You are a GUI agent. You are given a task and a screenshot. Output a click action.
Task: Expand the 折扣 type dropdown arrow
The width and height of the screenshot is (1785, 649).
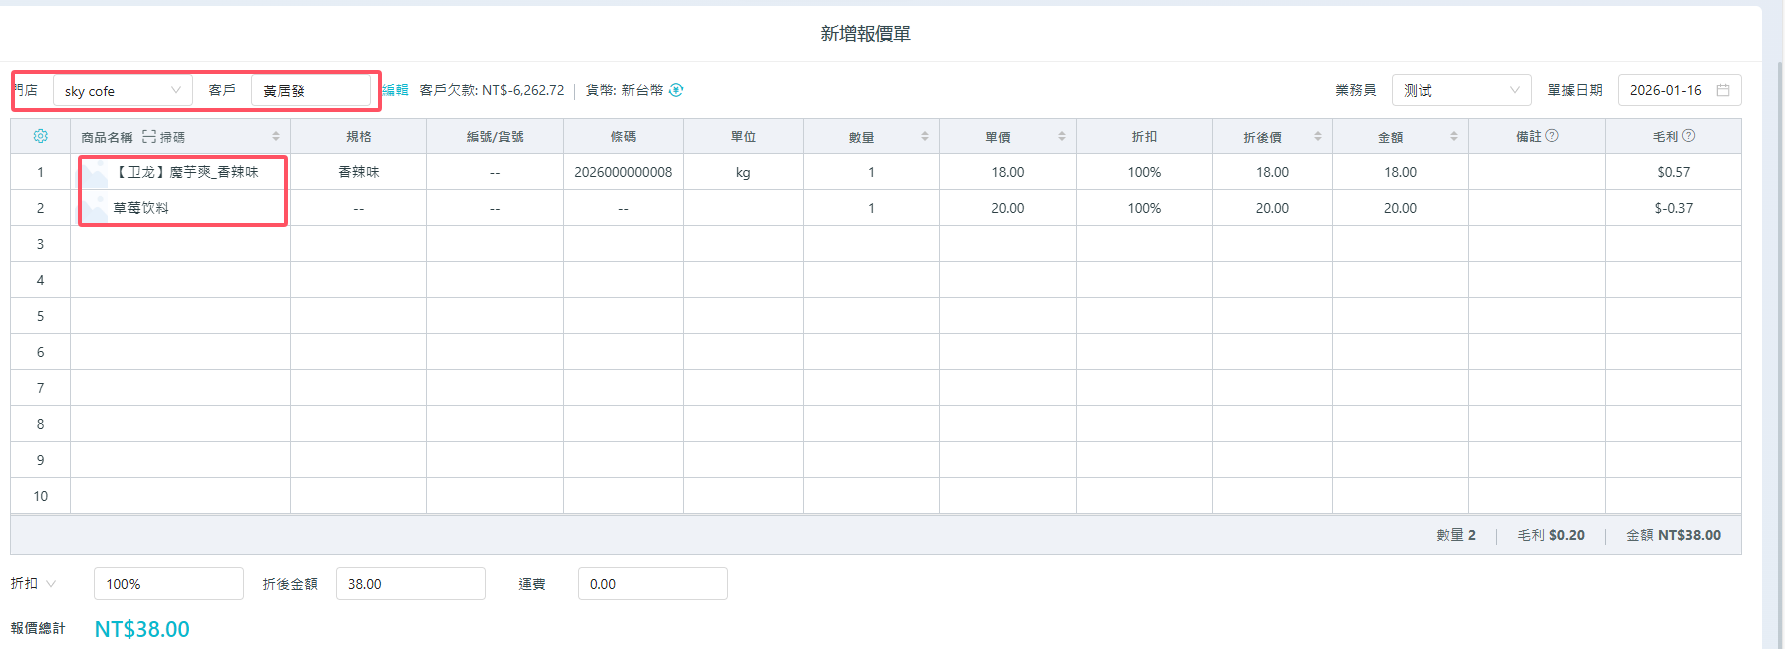(51, 584)
